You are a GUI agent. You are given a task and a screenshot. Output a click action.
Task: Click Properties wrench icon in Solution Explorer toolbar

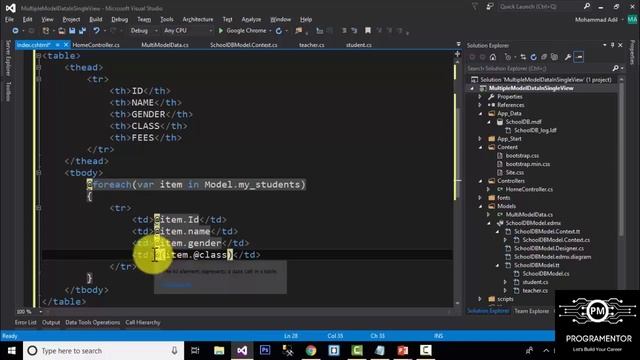[x=568, y=57]
